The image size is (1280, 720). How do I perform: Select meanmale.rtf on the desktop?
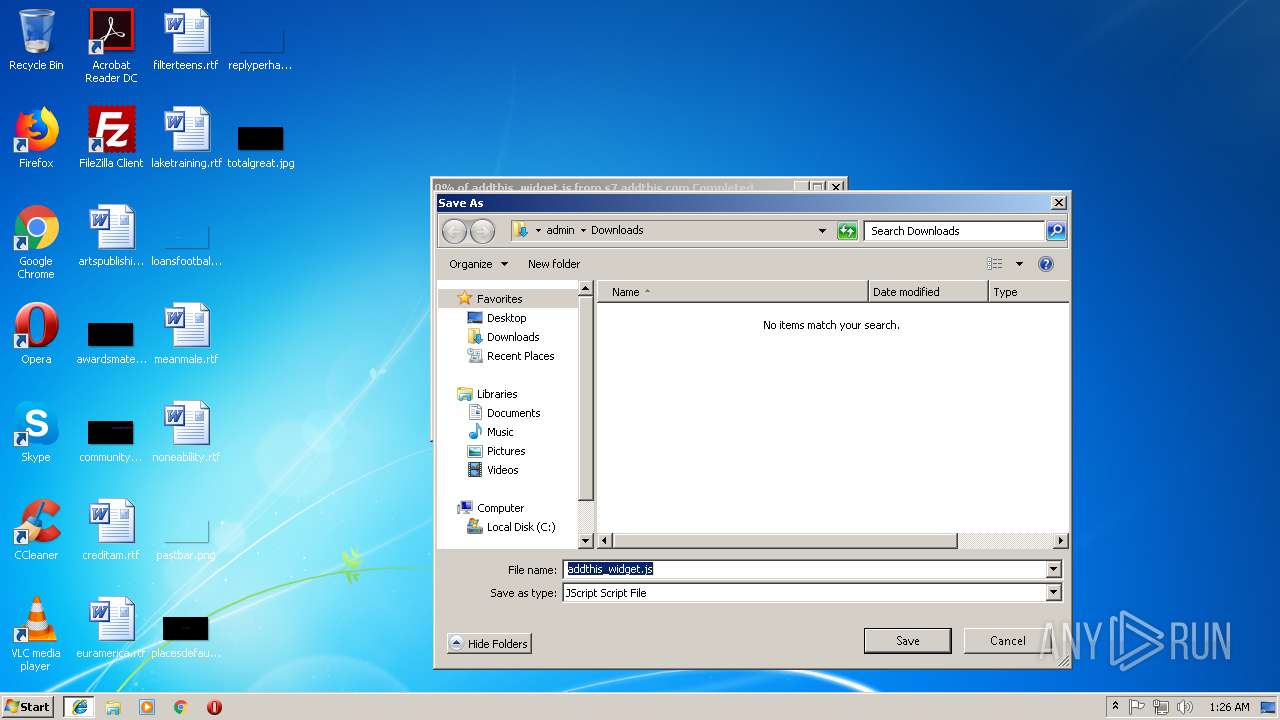(x=186, y=334)
